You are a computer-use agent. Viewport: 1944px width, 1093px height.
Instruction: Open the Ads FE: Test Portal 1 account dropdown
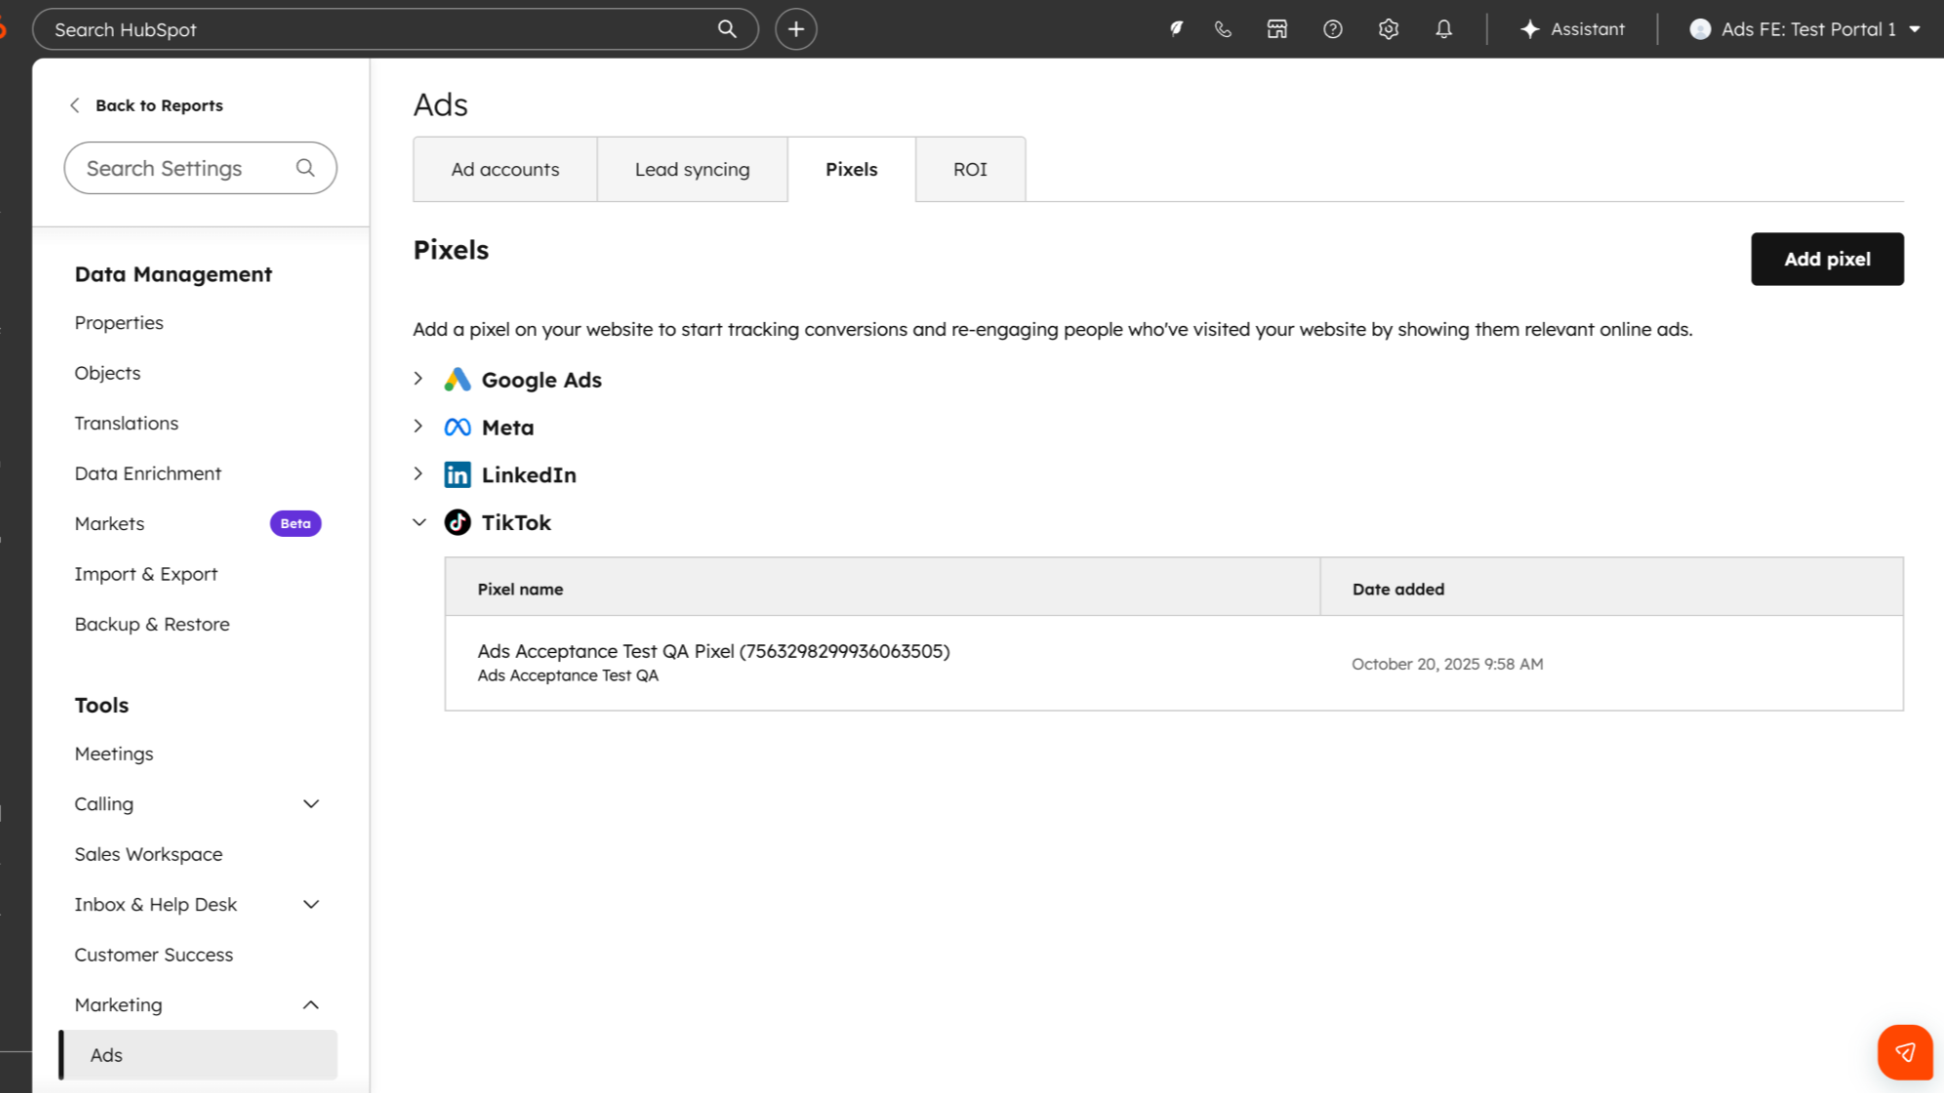[1806, 29]
